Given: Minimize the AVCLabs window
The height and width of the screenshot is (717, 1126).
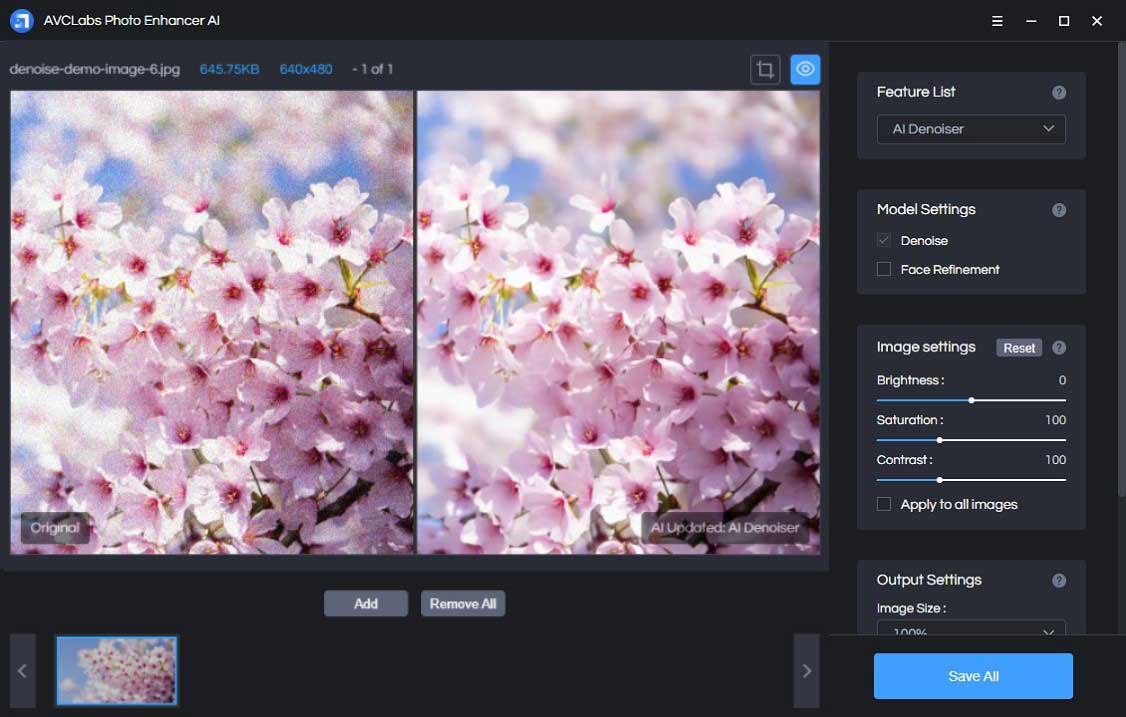Looking at the screenshot, I should (1030, 21).
